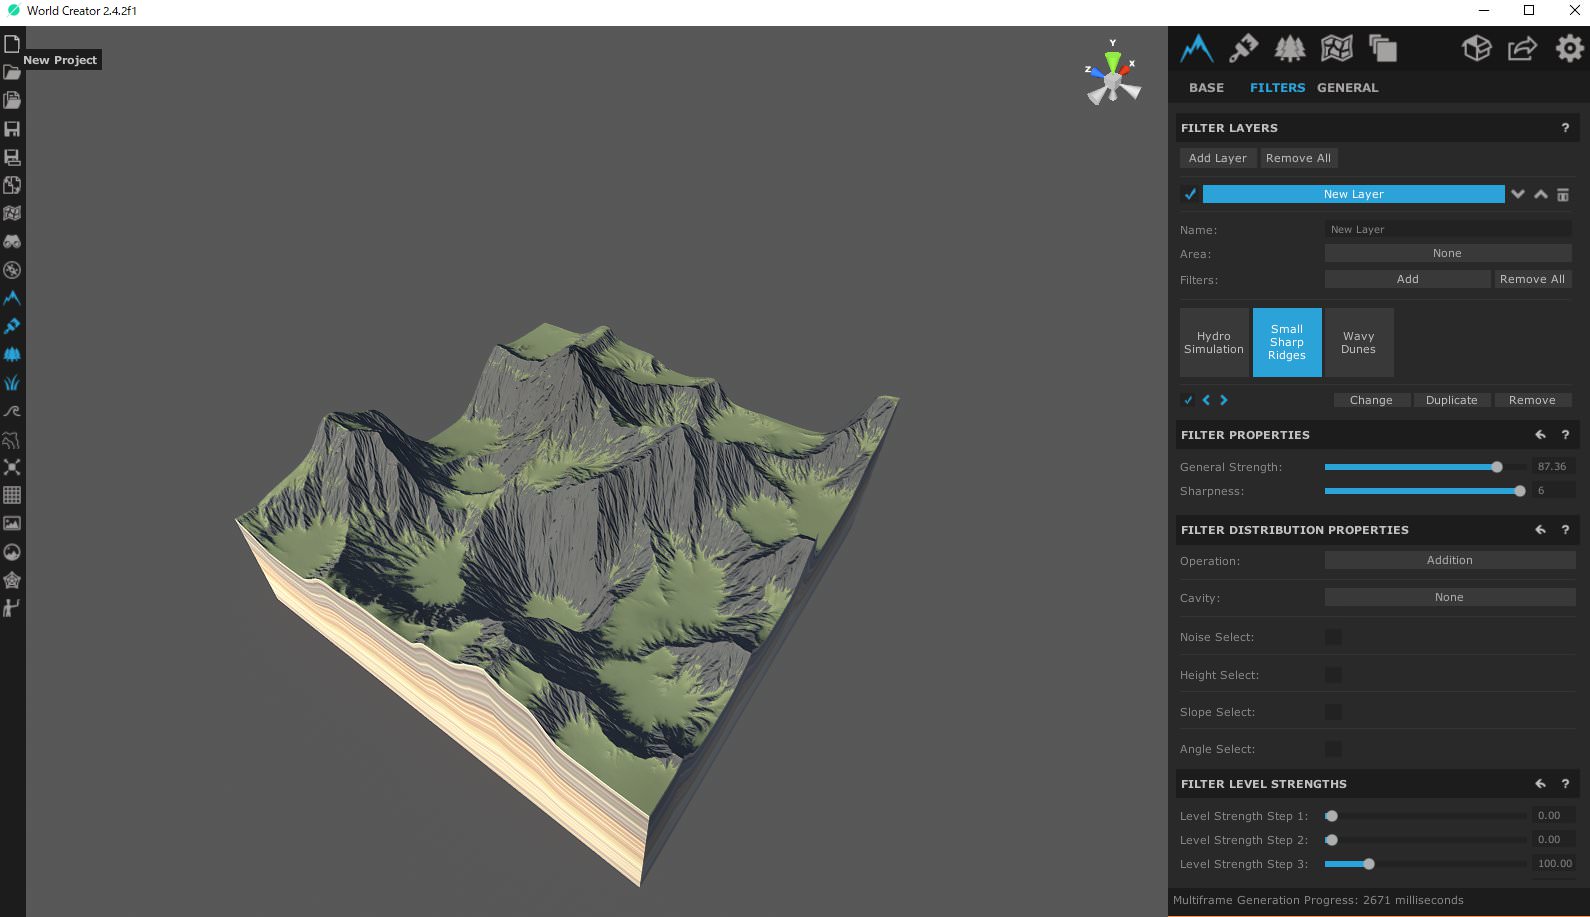Toggle the blue mountain icon in left sidebar
The image size is (1590, 917).
pyautogui.click(x=12, y=298)
